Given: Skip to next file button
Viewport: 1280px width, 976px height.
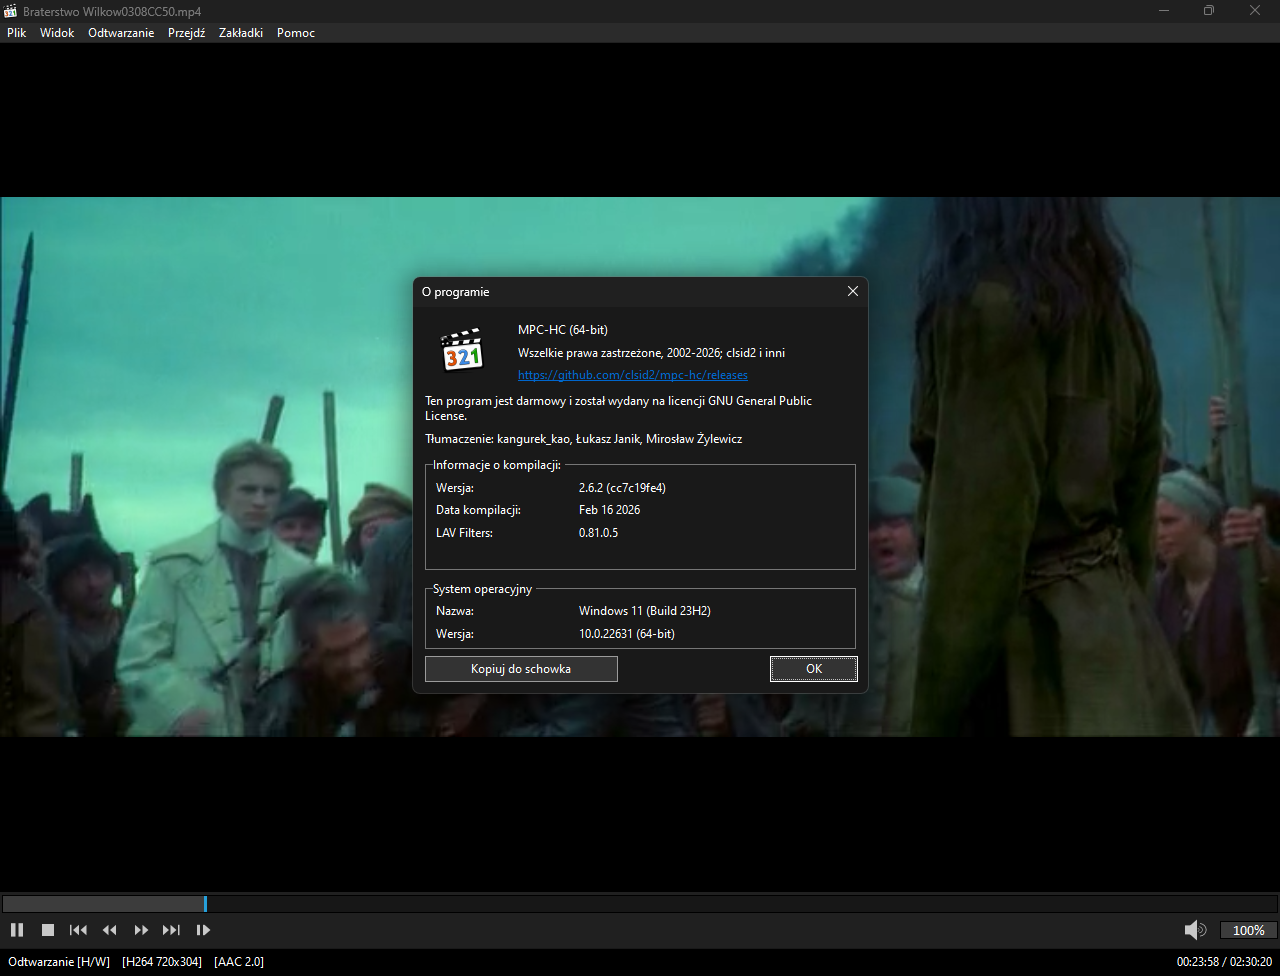Looking at the screenshot, I should pos(172,930).
